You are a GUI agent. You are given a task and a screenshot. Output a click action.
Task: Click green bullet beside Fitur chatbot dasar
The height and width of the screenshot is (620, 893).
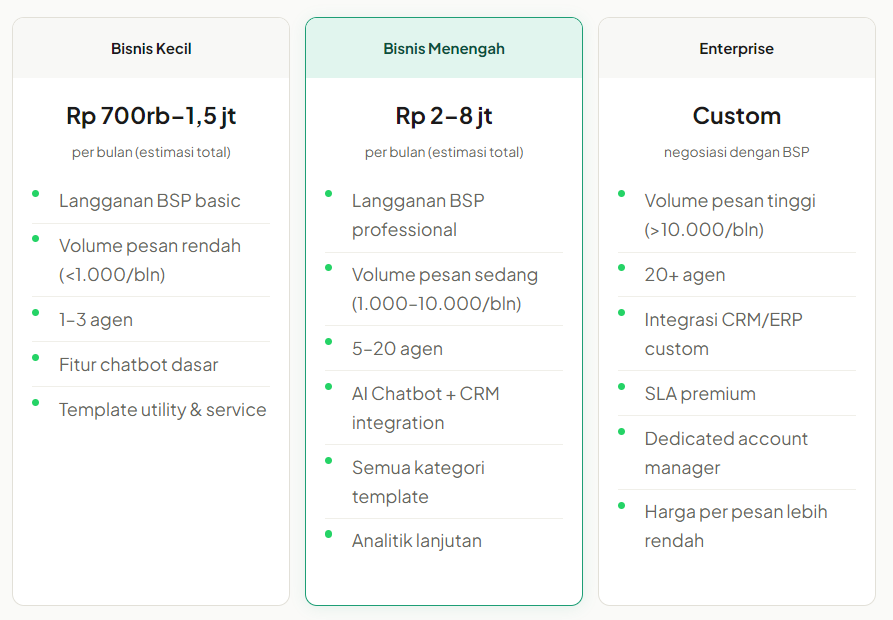[36, 357]
